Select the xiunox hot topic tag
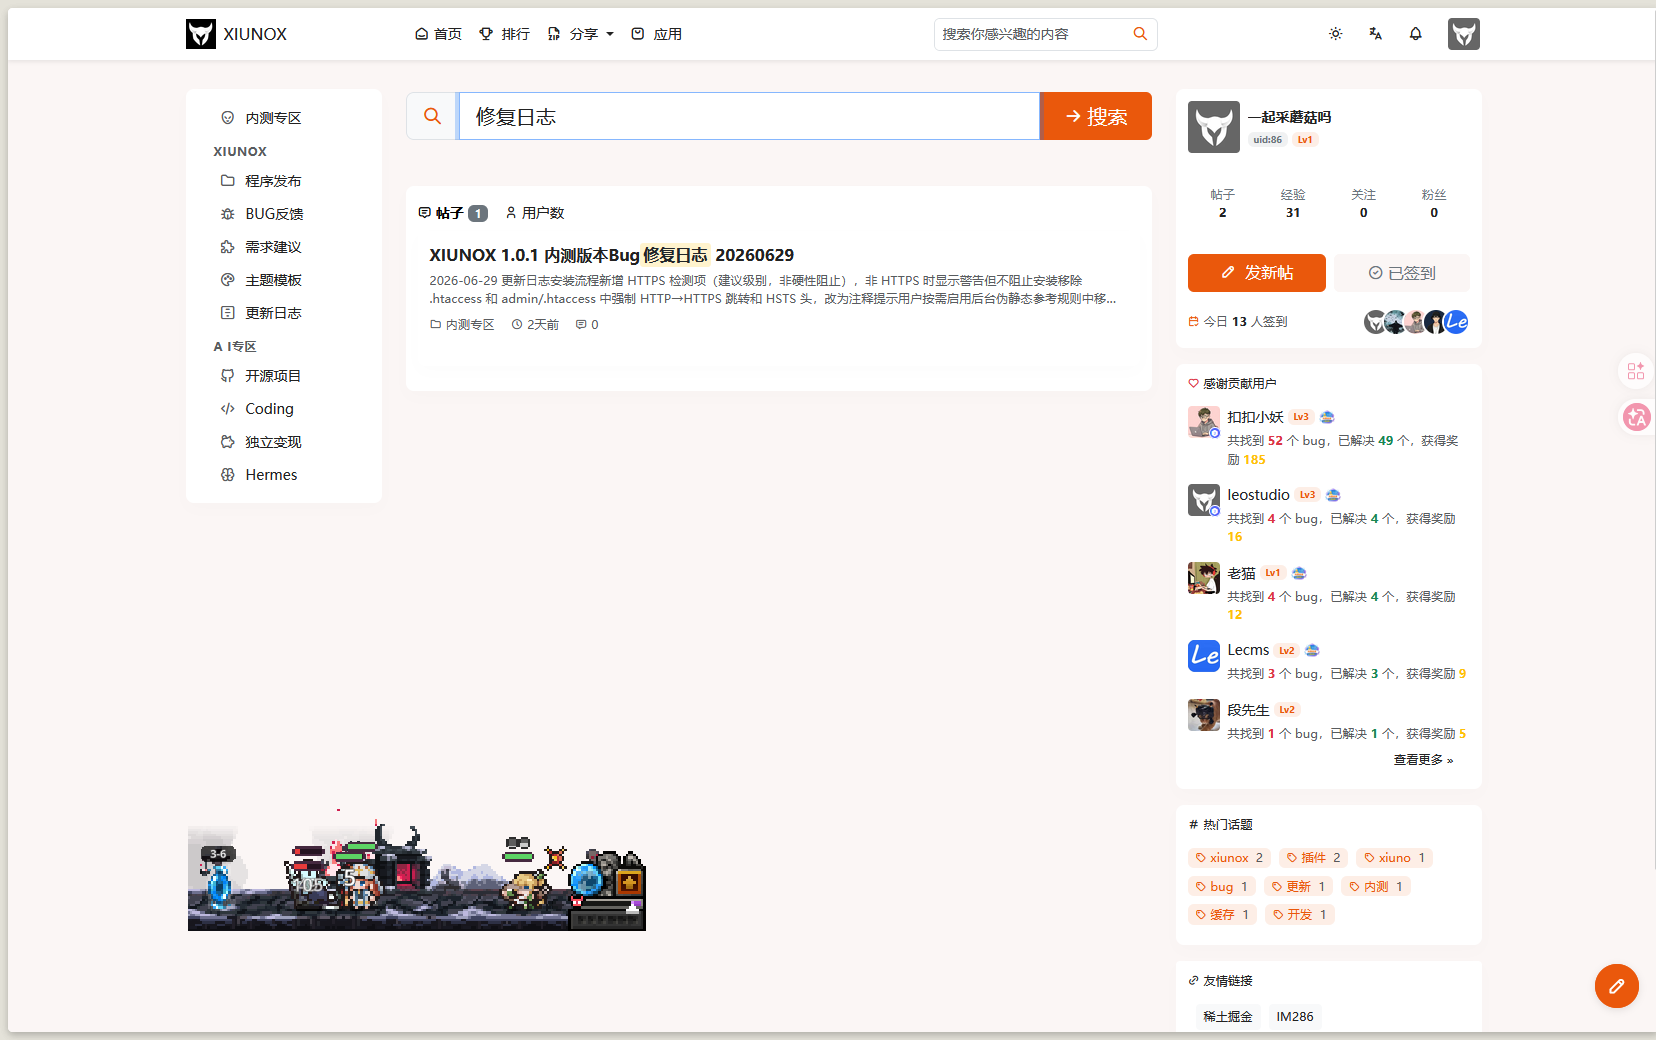 coord(1230,858)
